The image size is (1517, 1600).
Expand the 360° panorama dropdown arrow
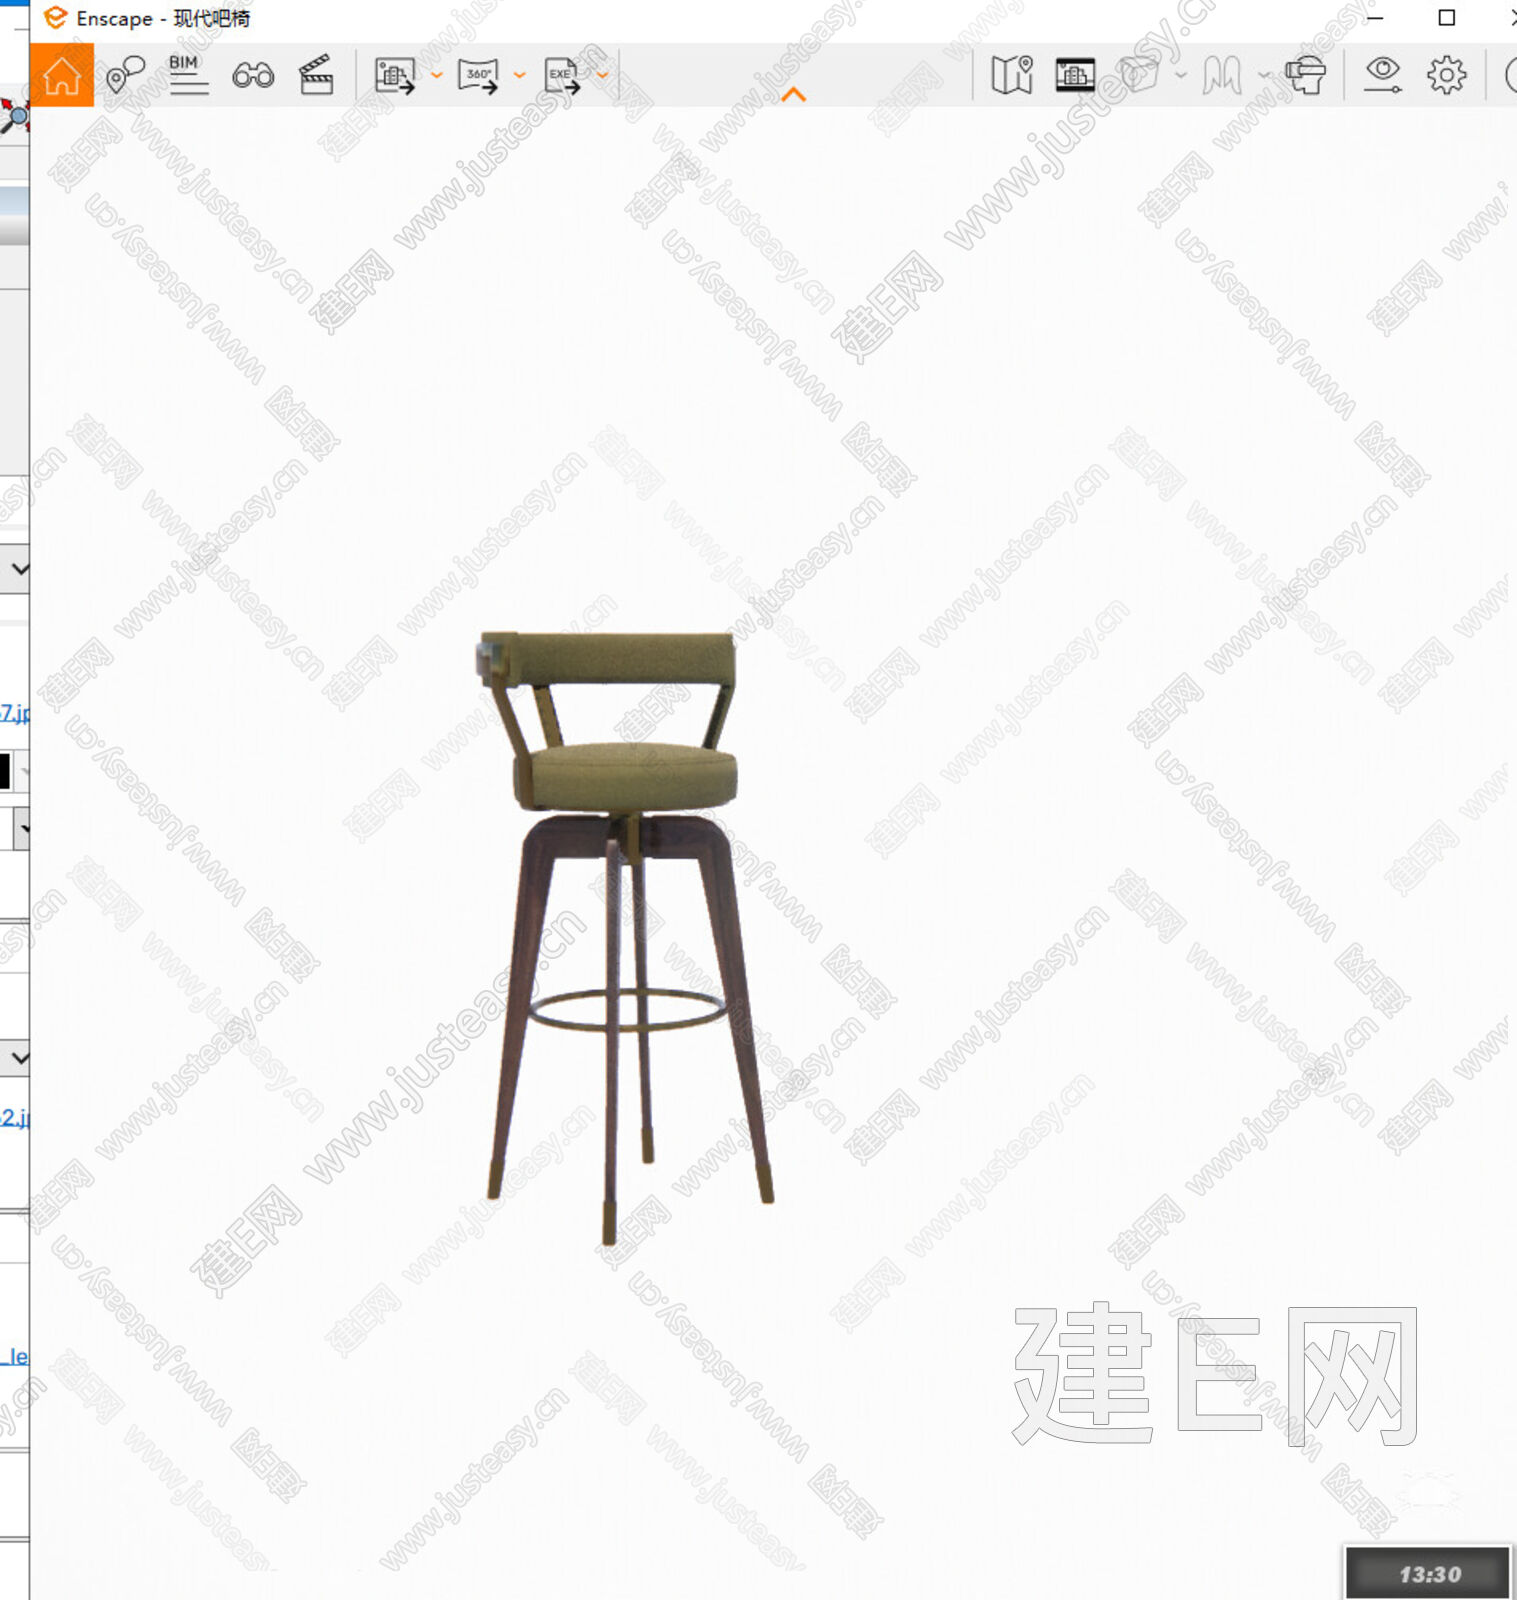pos(520,75)
